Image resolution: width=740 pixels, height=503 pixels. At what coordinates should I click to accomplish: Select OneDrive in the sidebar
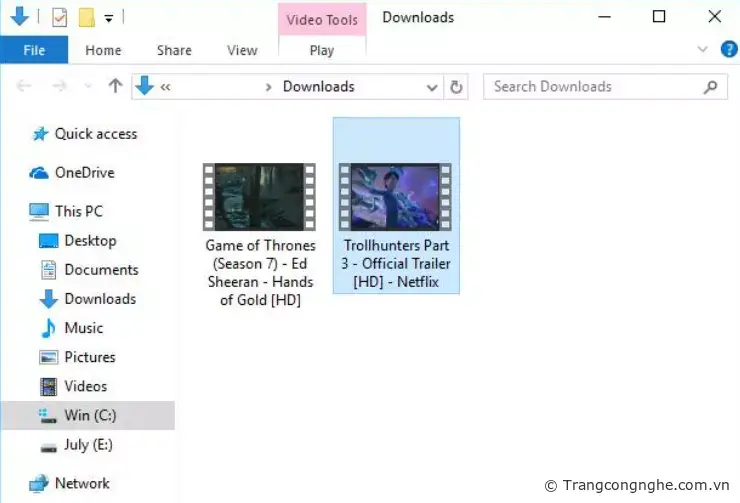tap(84, 173)
